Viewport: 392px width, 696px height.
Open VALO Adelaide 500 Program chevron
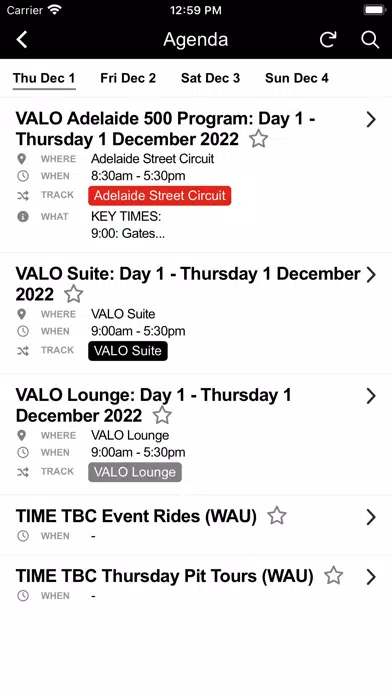click(371, 119)
